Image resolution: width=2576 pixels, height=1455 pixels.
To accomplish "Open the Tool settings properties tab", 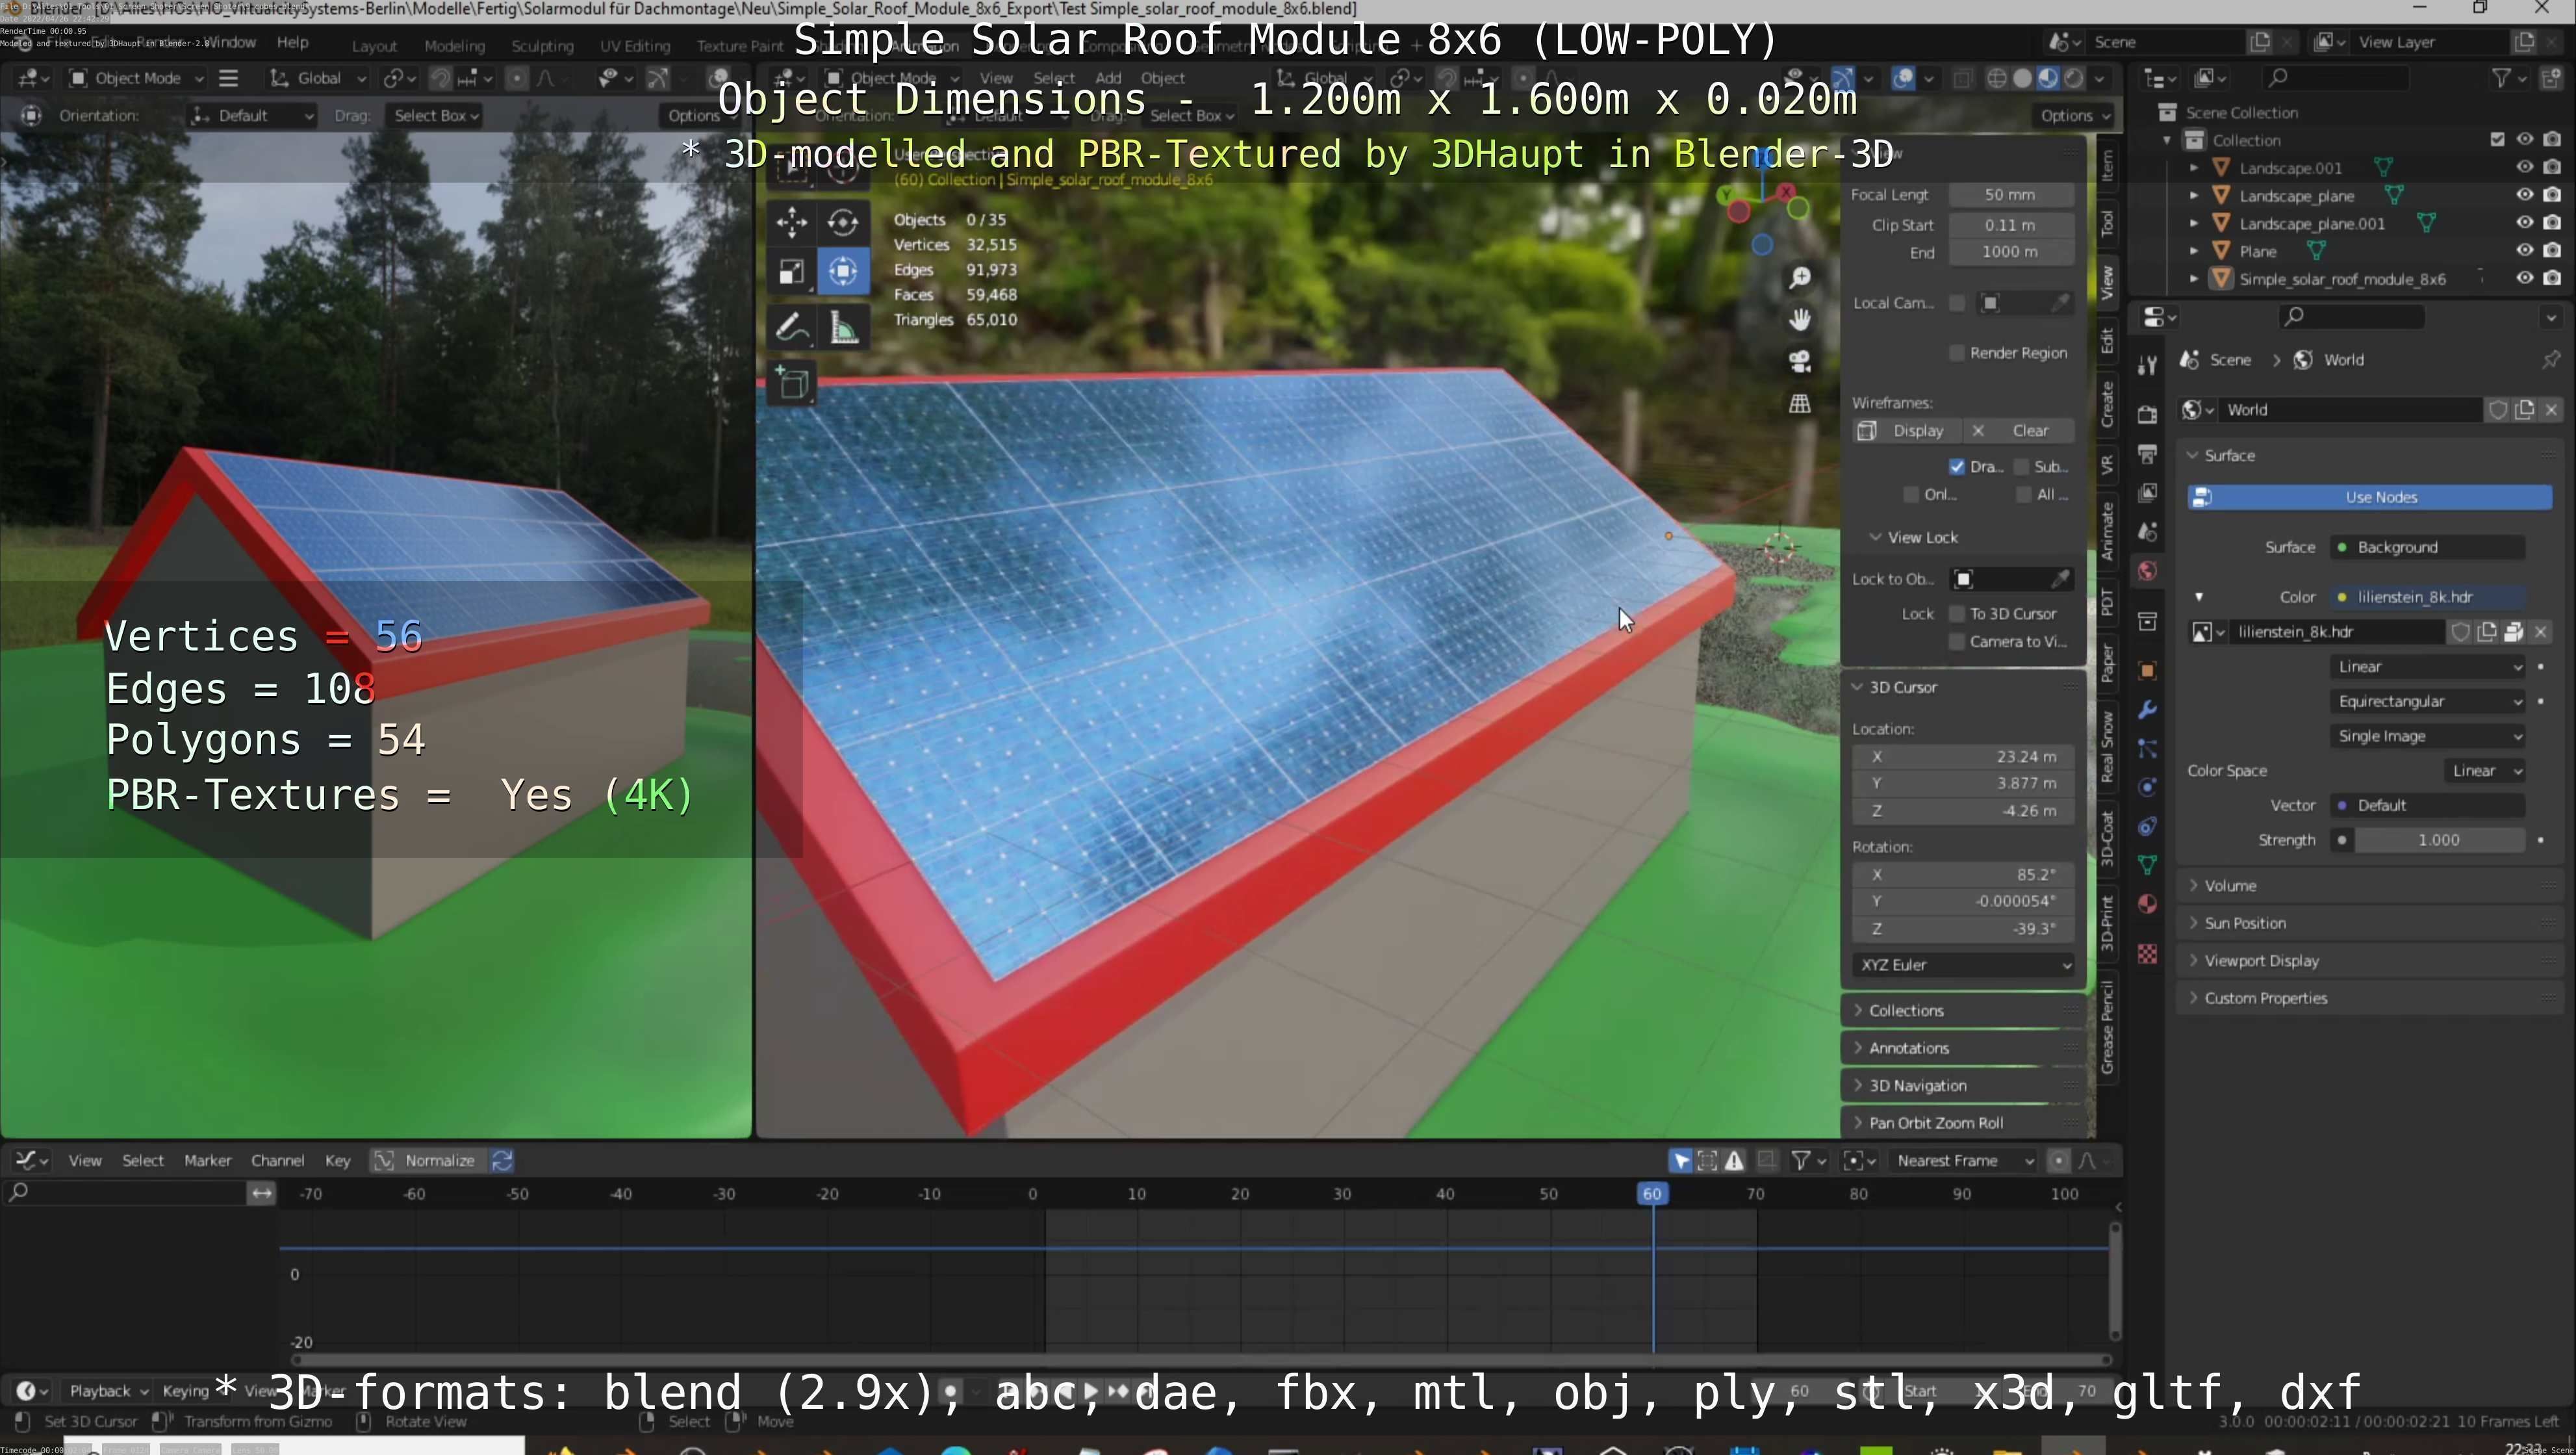I will coord(2147,366).
